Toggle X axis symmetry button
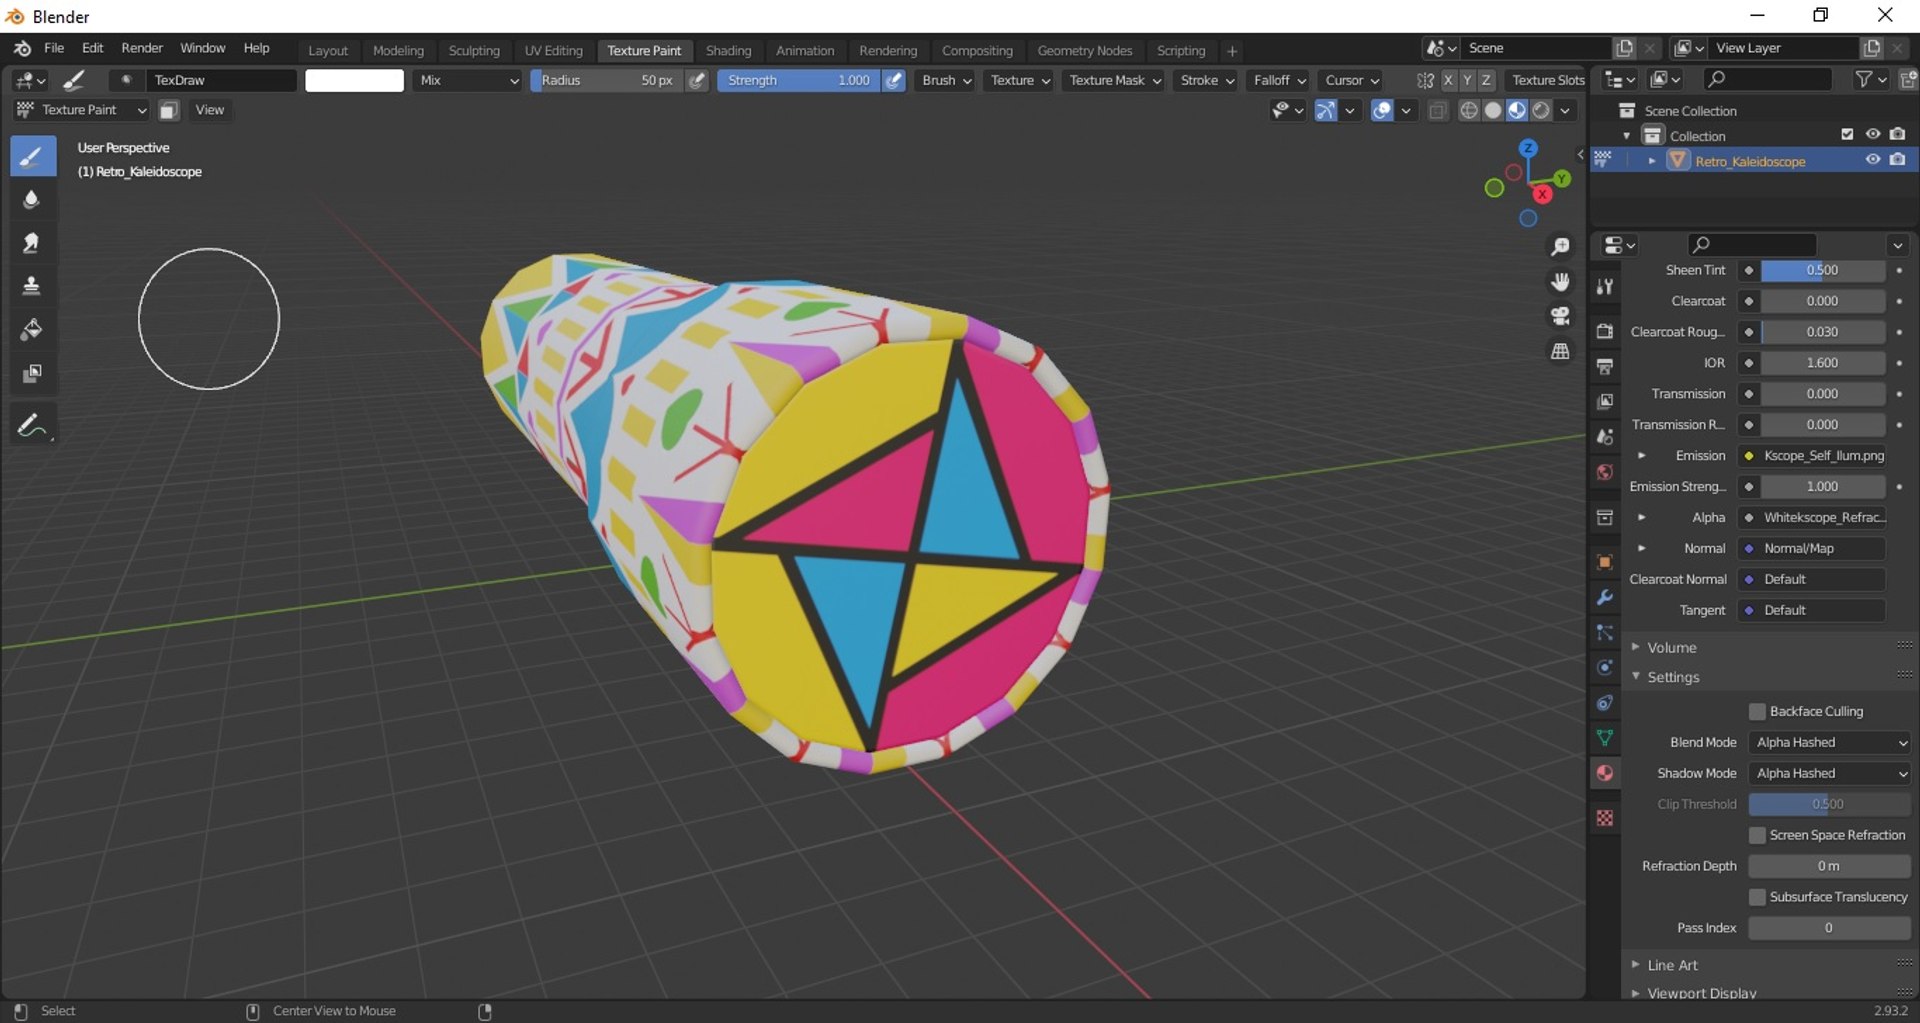Screen dimensions: 1920x1023 [x=1448, y=80]
